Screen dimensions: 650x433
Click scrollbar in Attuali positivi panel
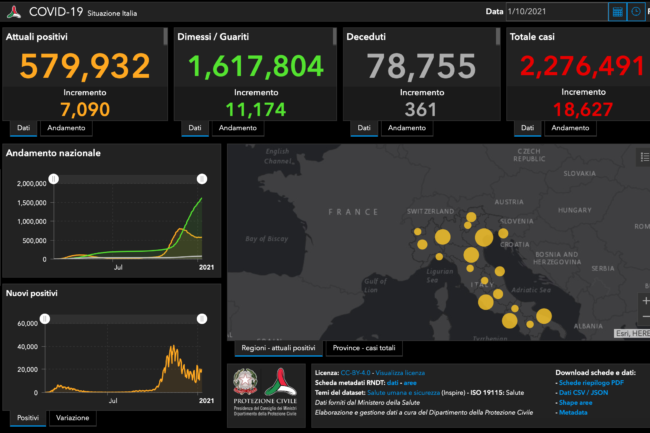coord(165,36)
